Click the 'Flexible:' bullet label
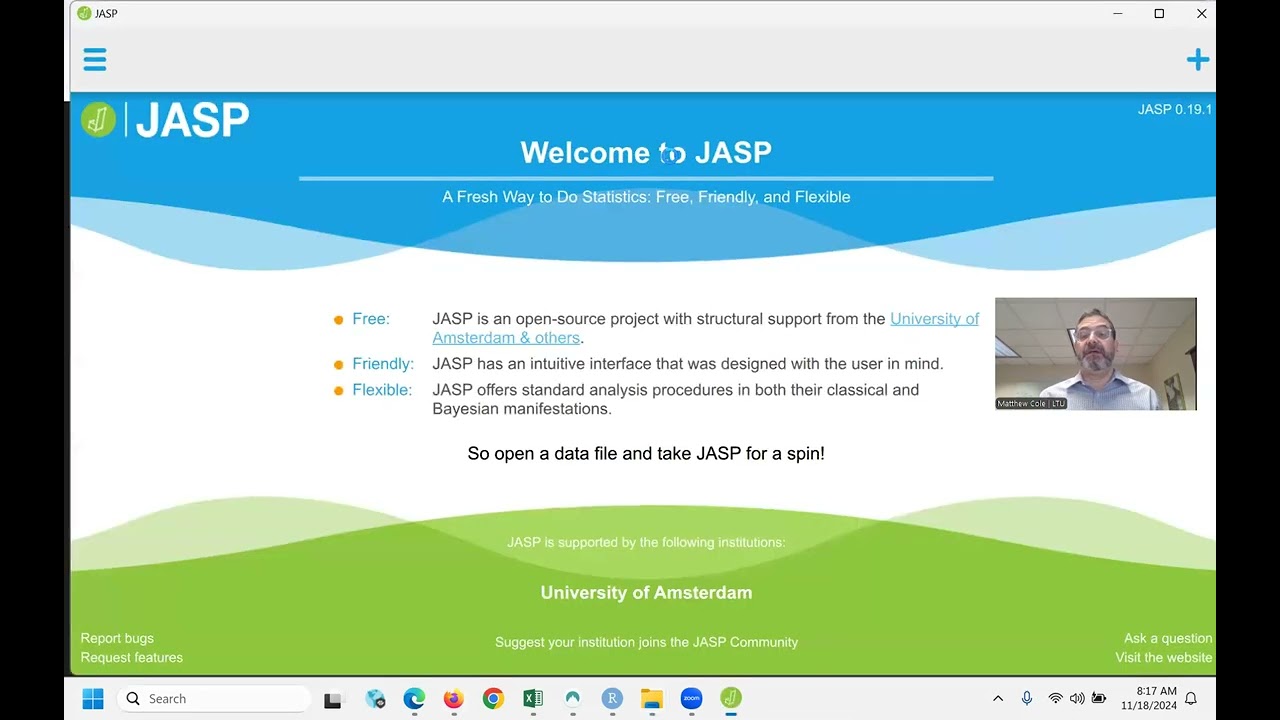Screen dimensions: 1280x720 click(382, 390)
